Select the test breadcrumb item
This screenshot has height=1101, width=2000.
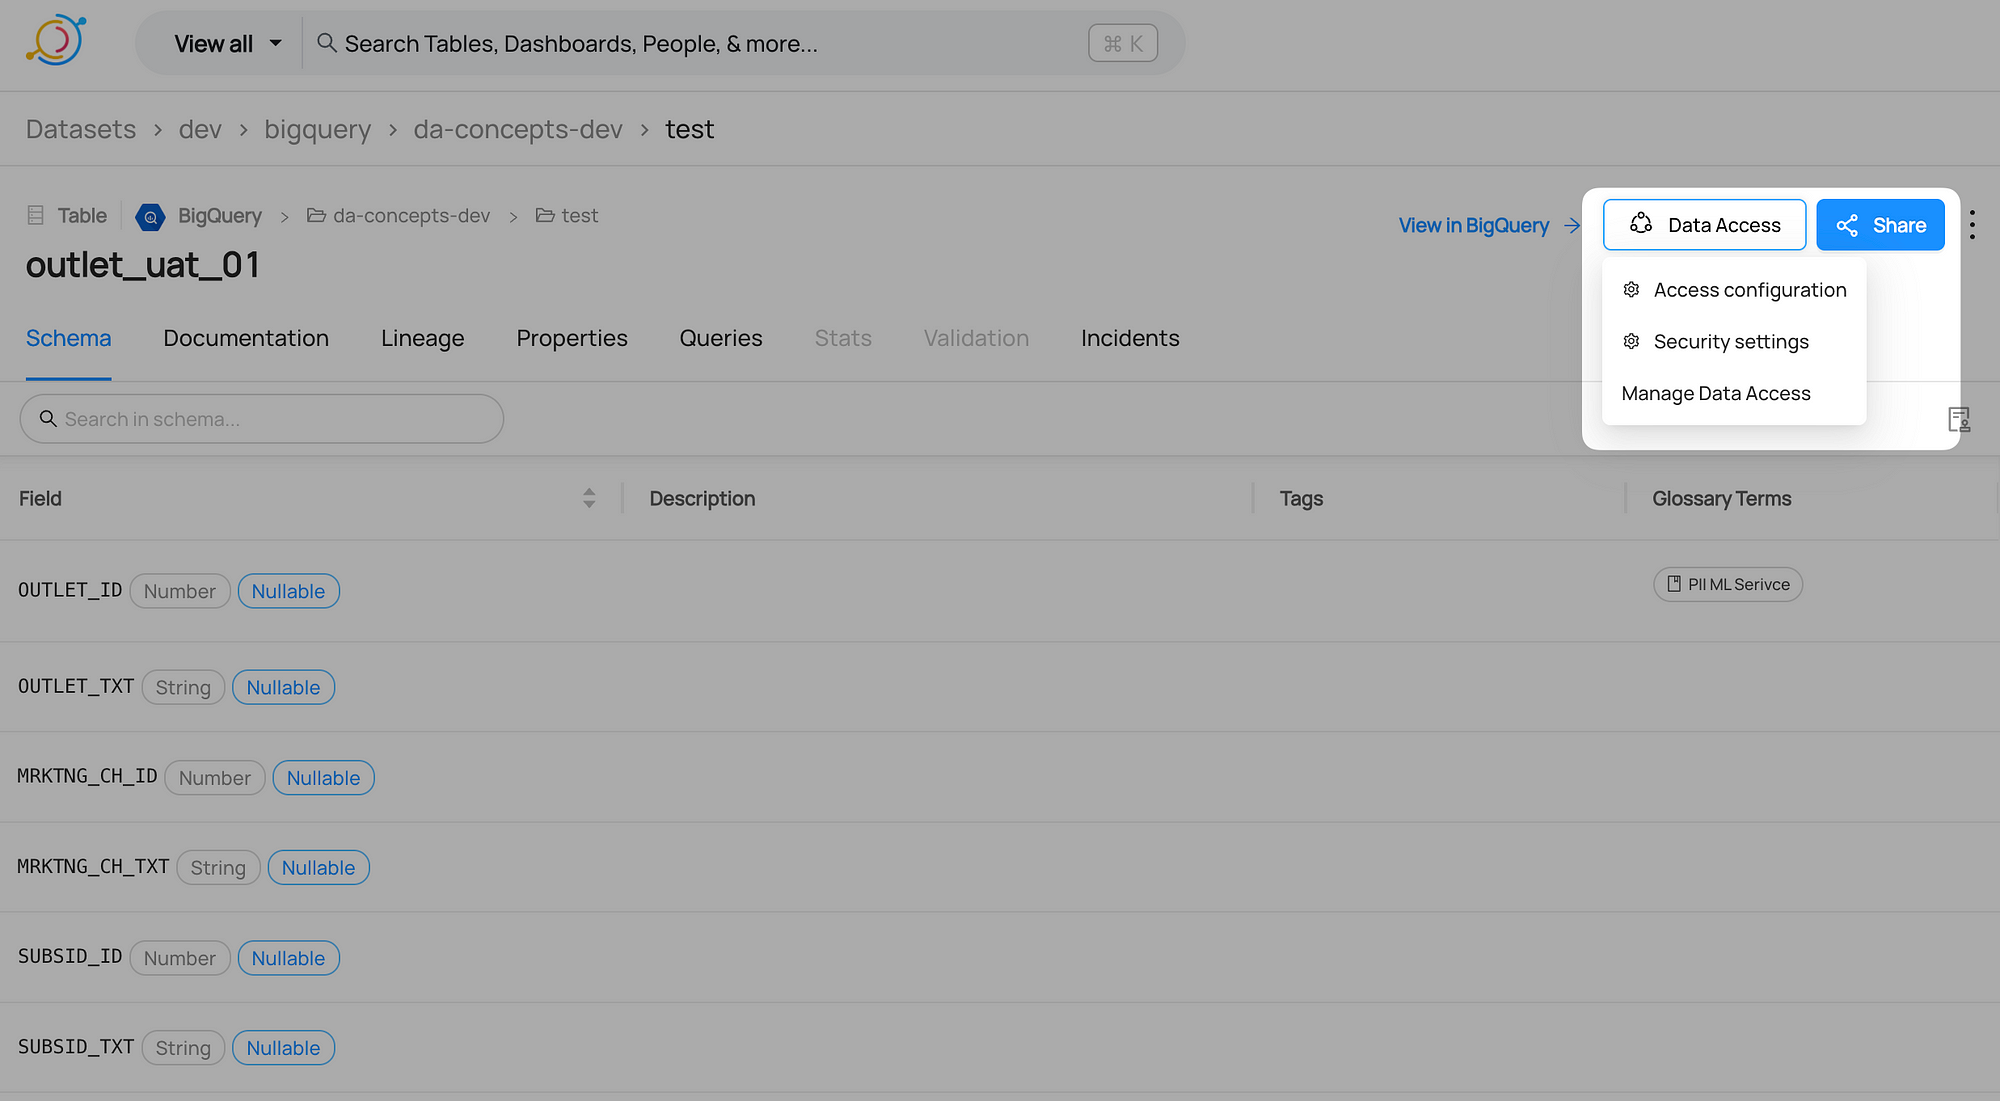[x=689, y=129]
